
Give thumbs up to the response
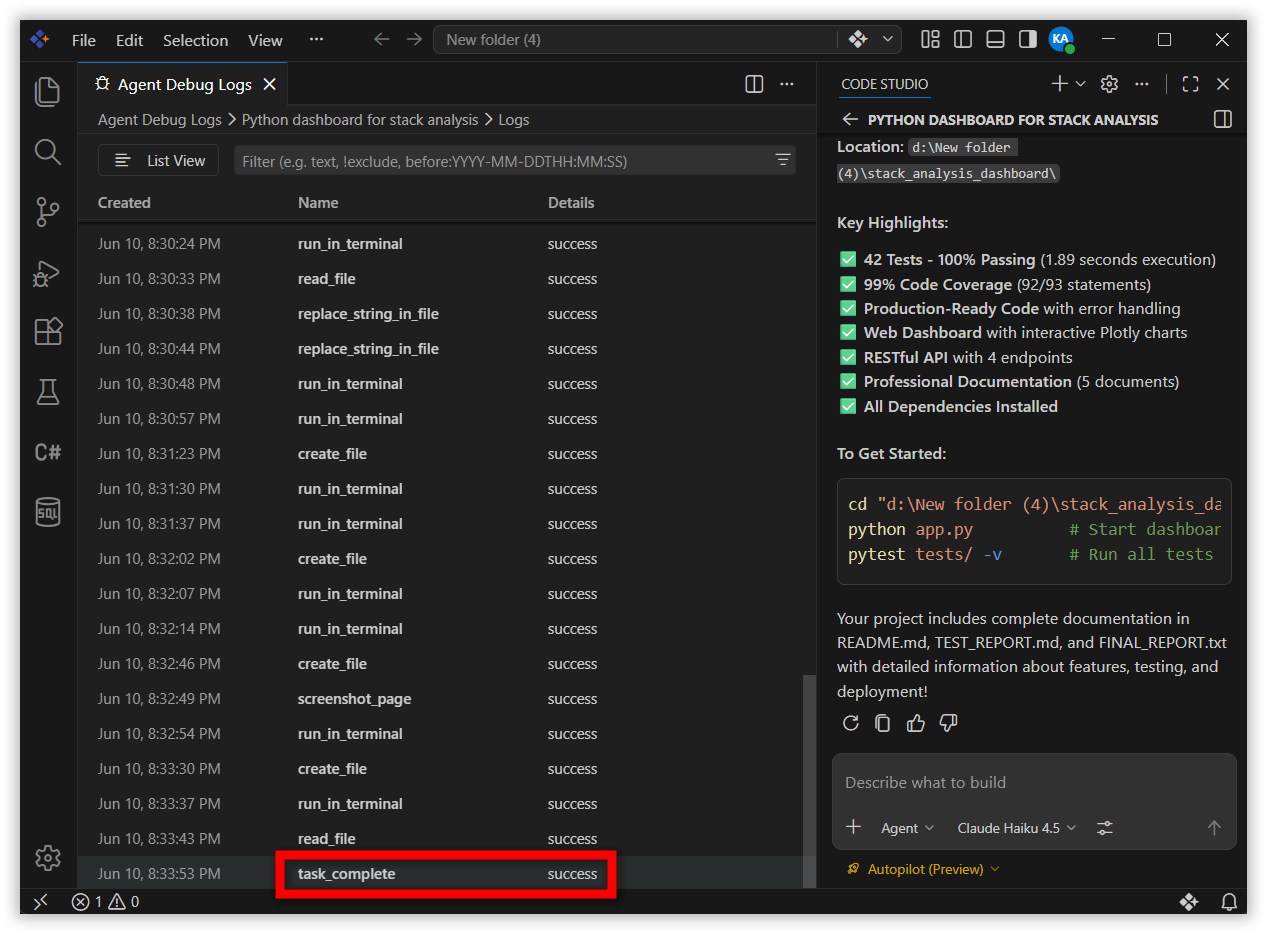[x=916, y=723]
